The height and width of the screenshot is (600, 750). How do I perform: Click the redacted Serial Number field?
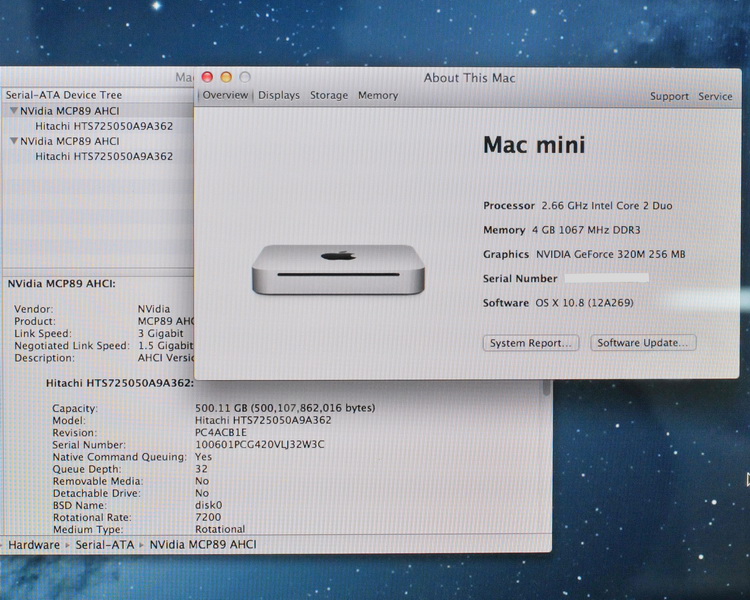(x=607, y=278)
